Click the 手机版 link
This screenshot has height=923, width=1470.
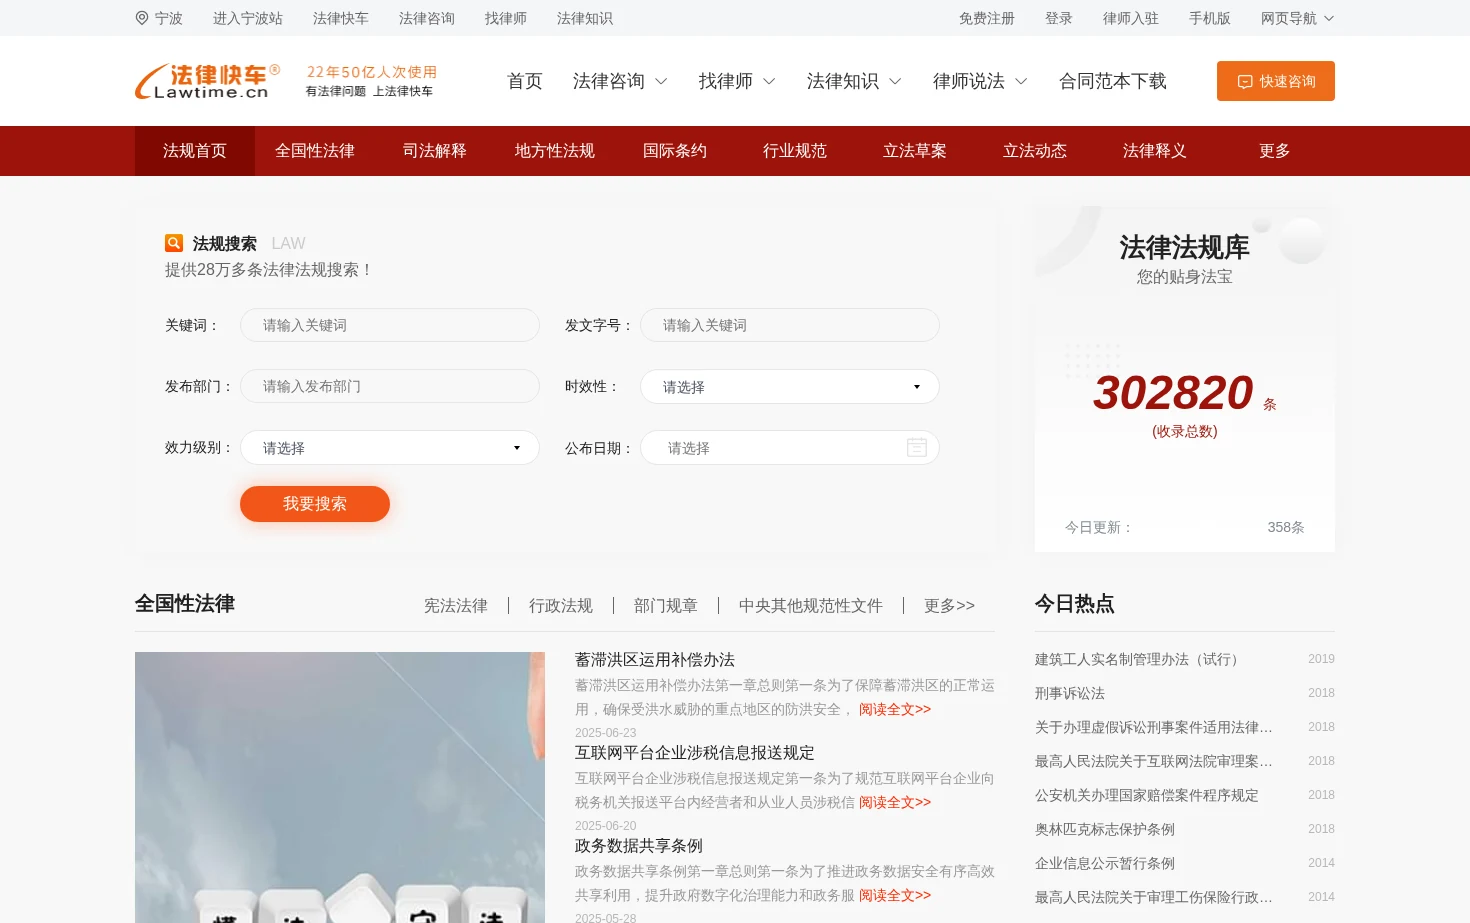coord(1210,18)
